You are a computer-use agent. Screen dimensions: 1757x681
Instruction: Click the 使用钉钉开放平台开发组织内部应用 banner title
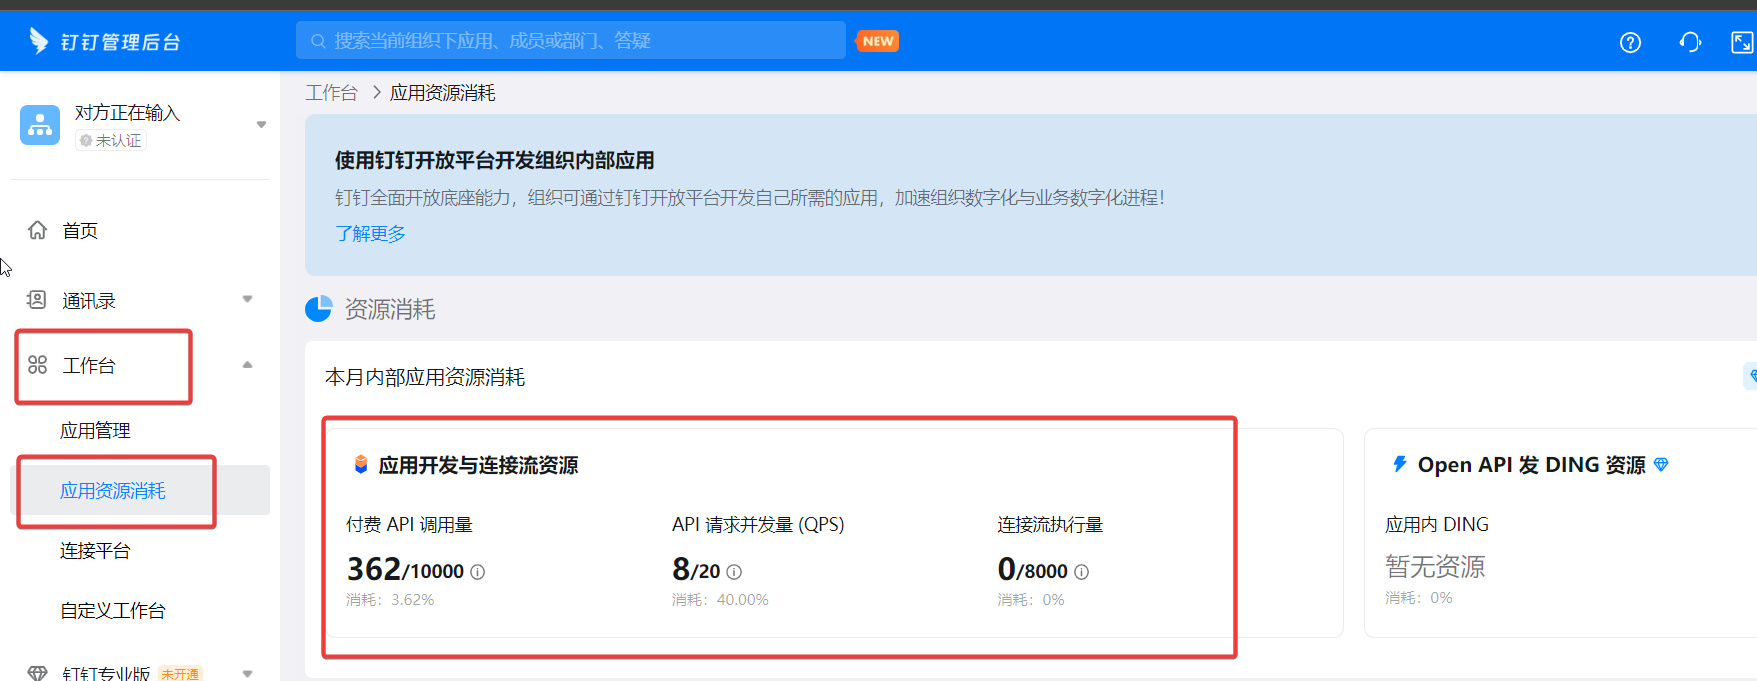pyautogui.click(x=495, y=161)
